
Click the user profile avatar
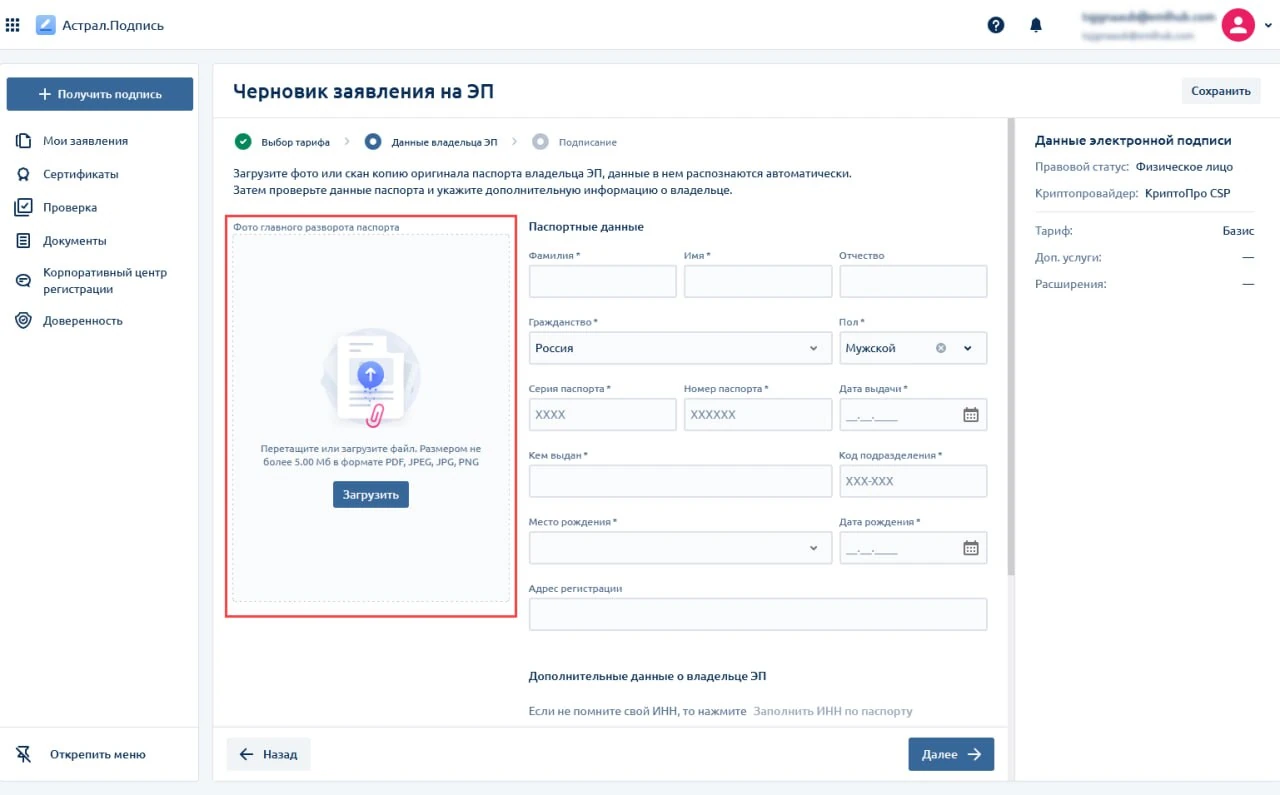coord(1238,25)
